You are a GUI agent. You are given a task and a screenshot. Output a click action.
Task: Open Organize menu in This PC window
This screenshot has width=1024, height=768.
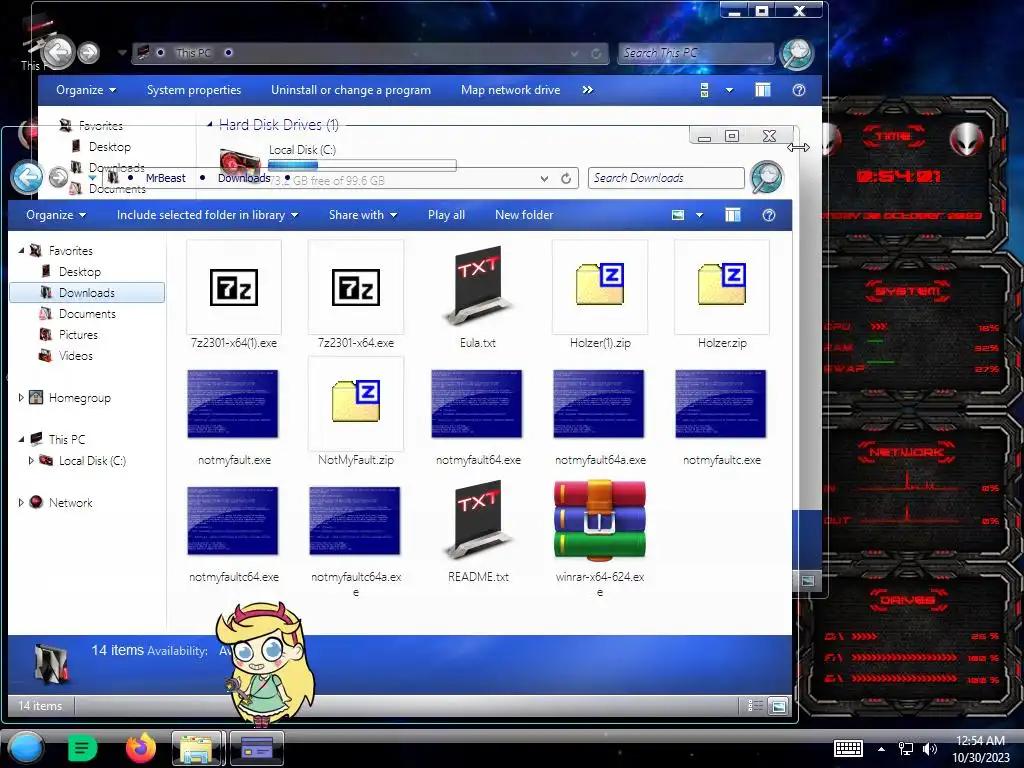click(x=86, y=90)
